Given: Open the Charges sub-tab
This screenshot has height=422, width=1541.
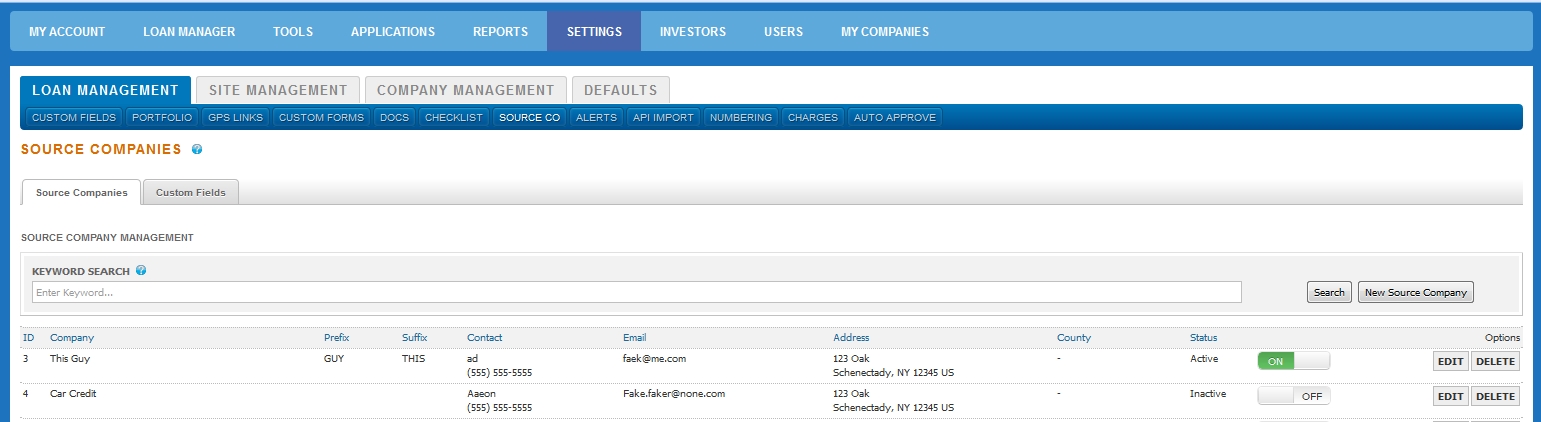Looking at the screenshot, I should (x=812, y=118).
